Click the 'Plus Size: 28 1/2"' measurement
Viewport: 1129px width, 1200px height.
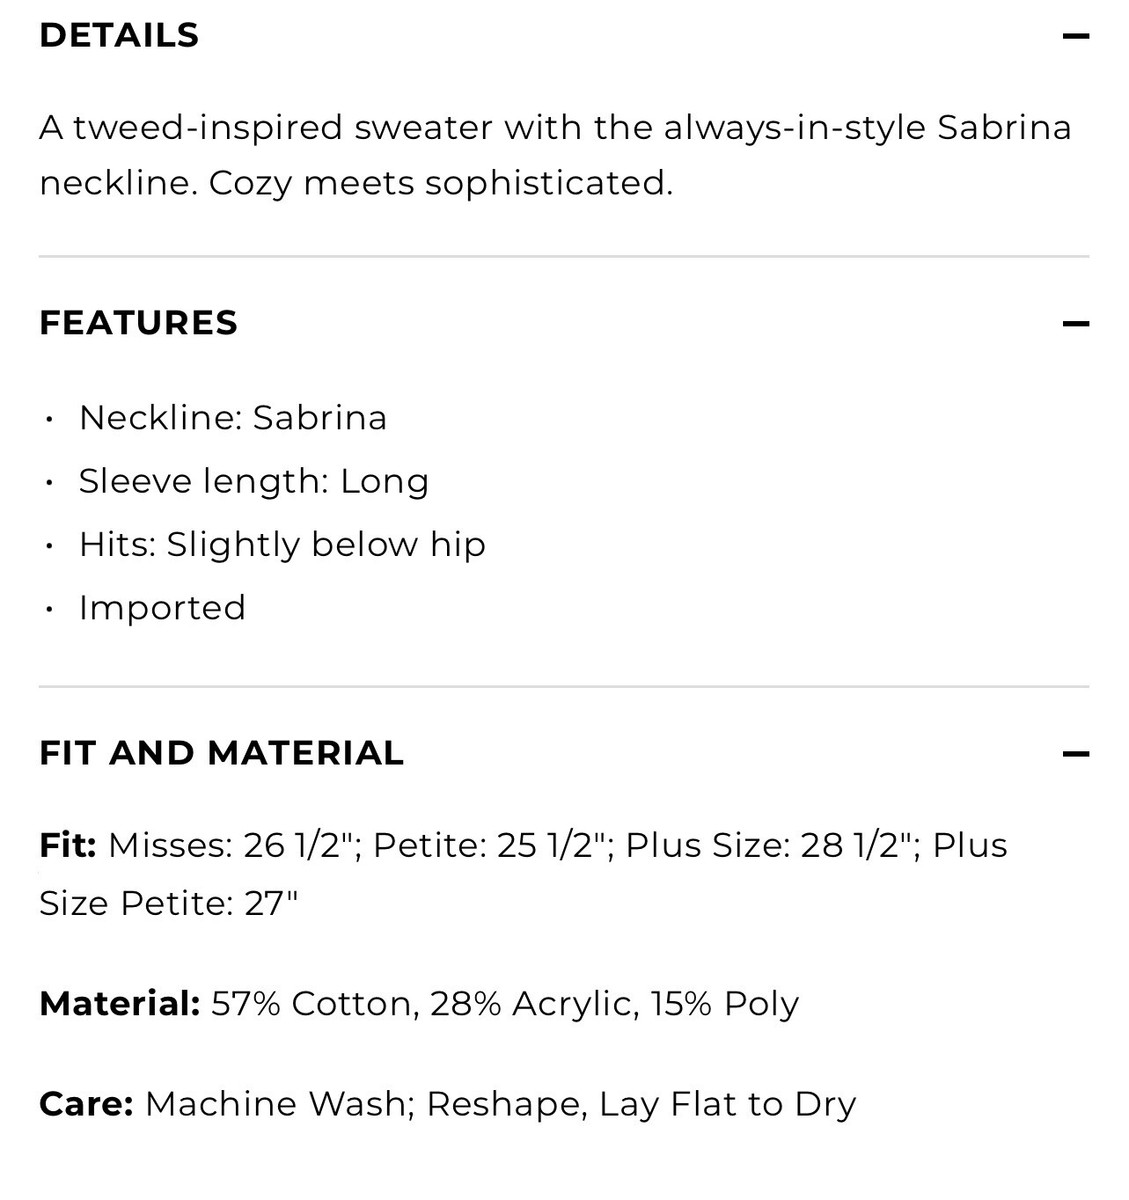click(x=772, y=846)
